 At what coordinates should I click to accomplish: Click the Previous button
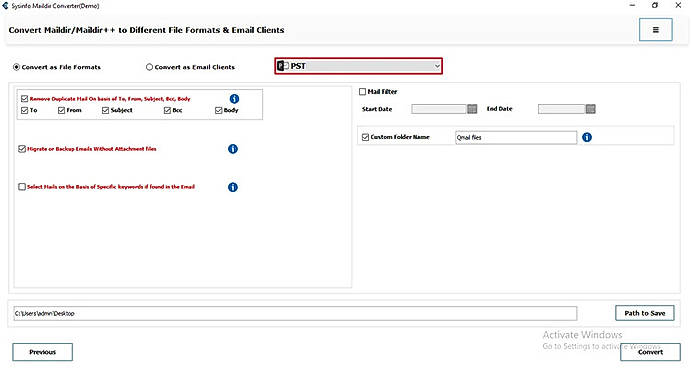click(42, 352)
